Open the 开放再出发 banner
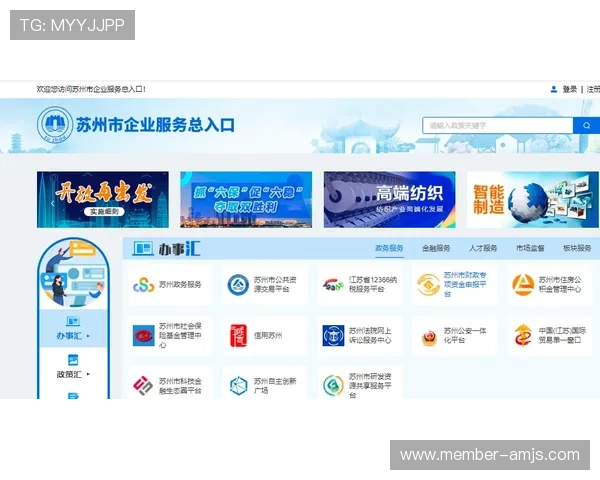The image size is (600, 480). 103,199
